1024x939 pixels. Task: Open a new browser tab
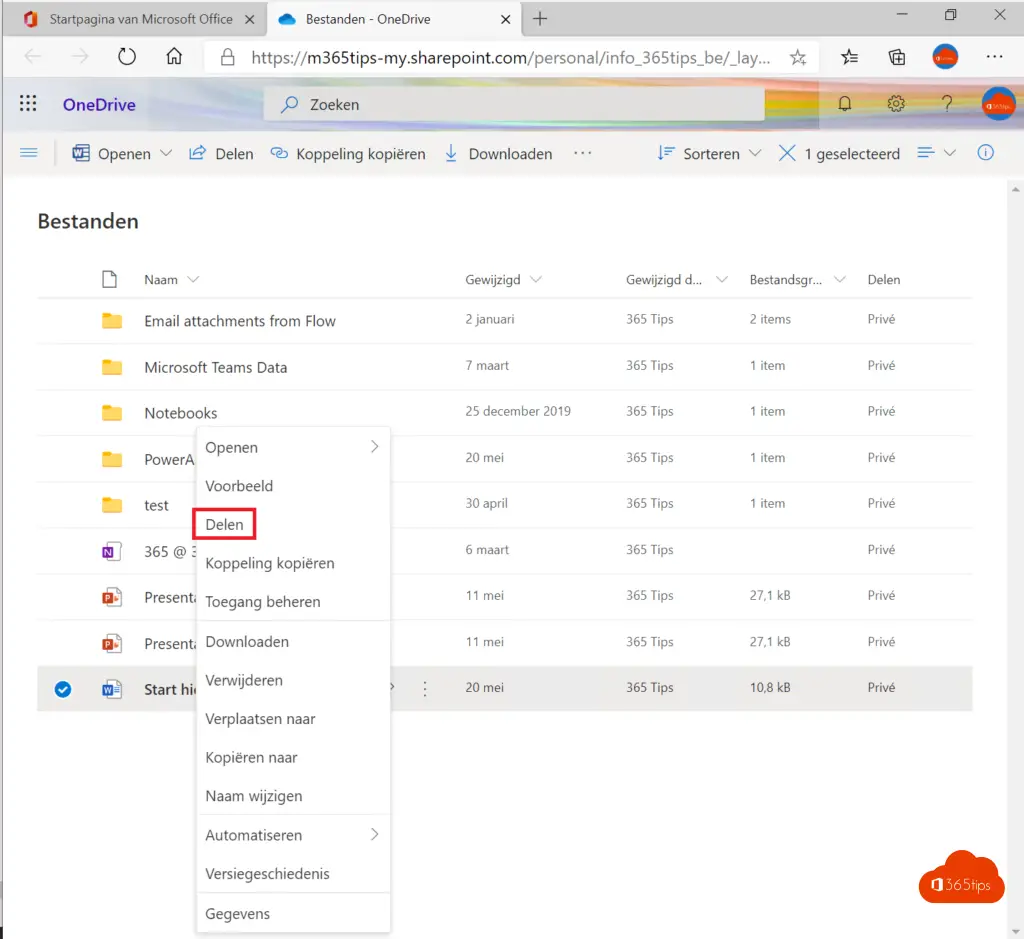(539, 19)
